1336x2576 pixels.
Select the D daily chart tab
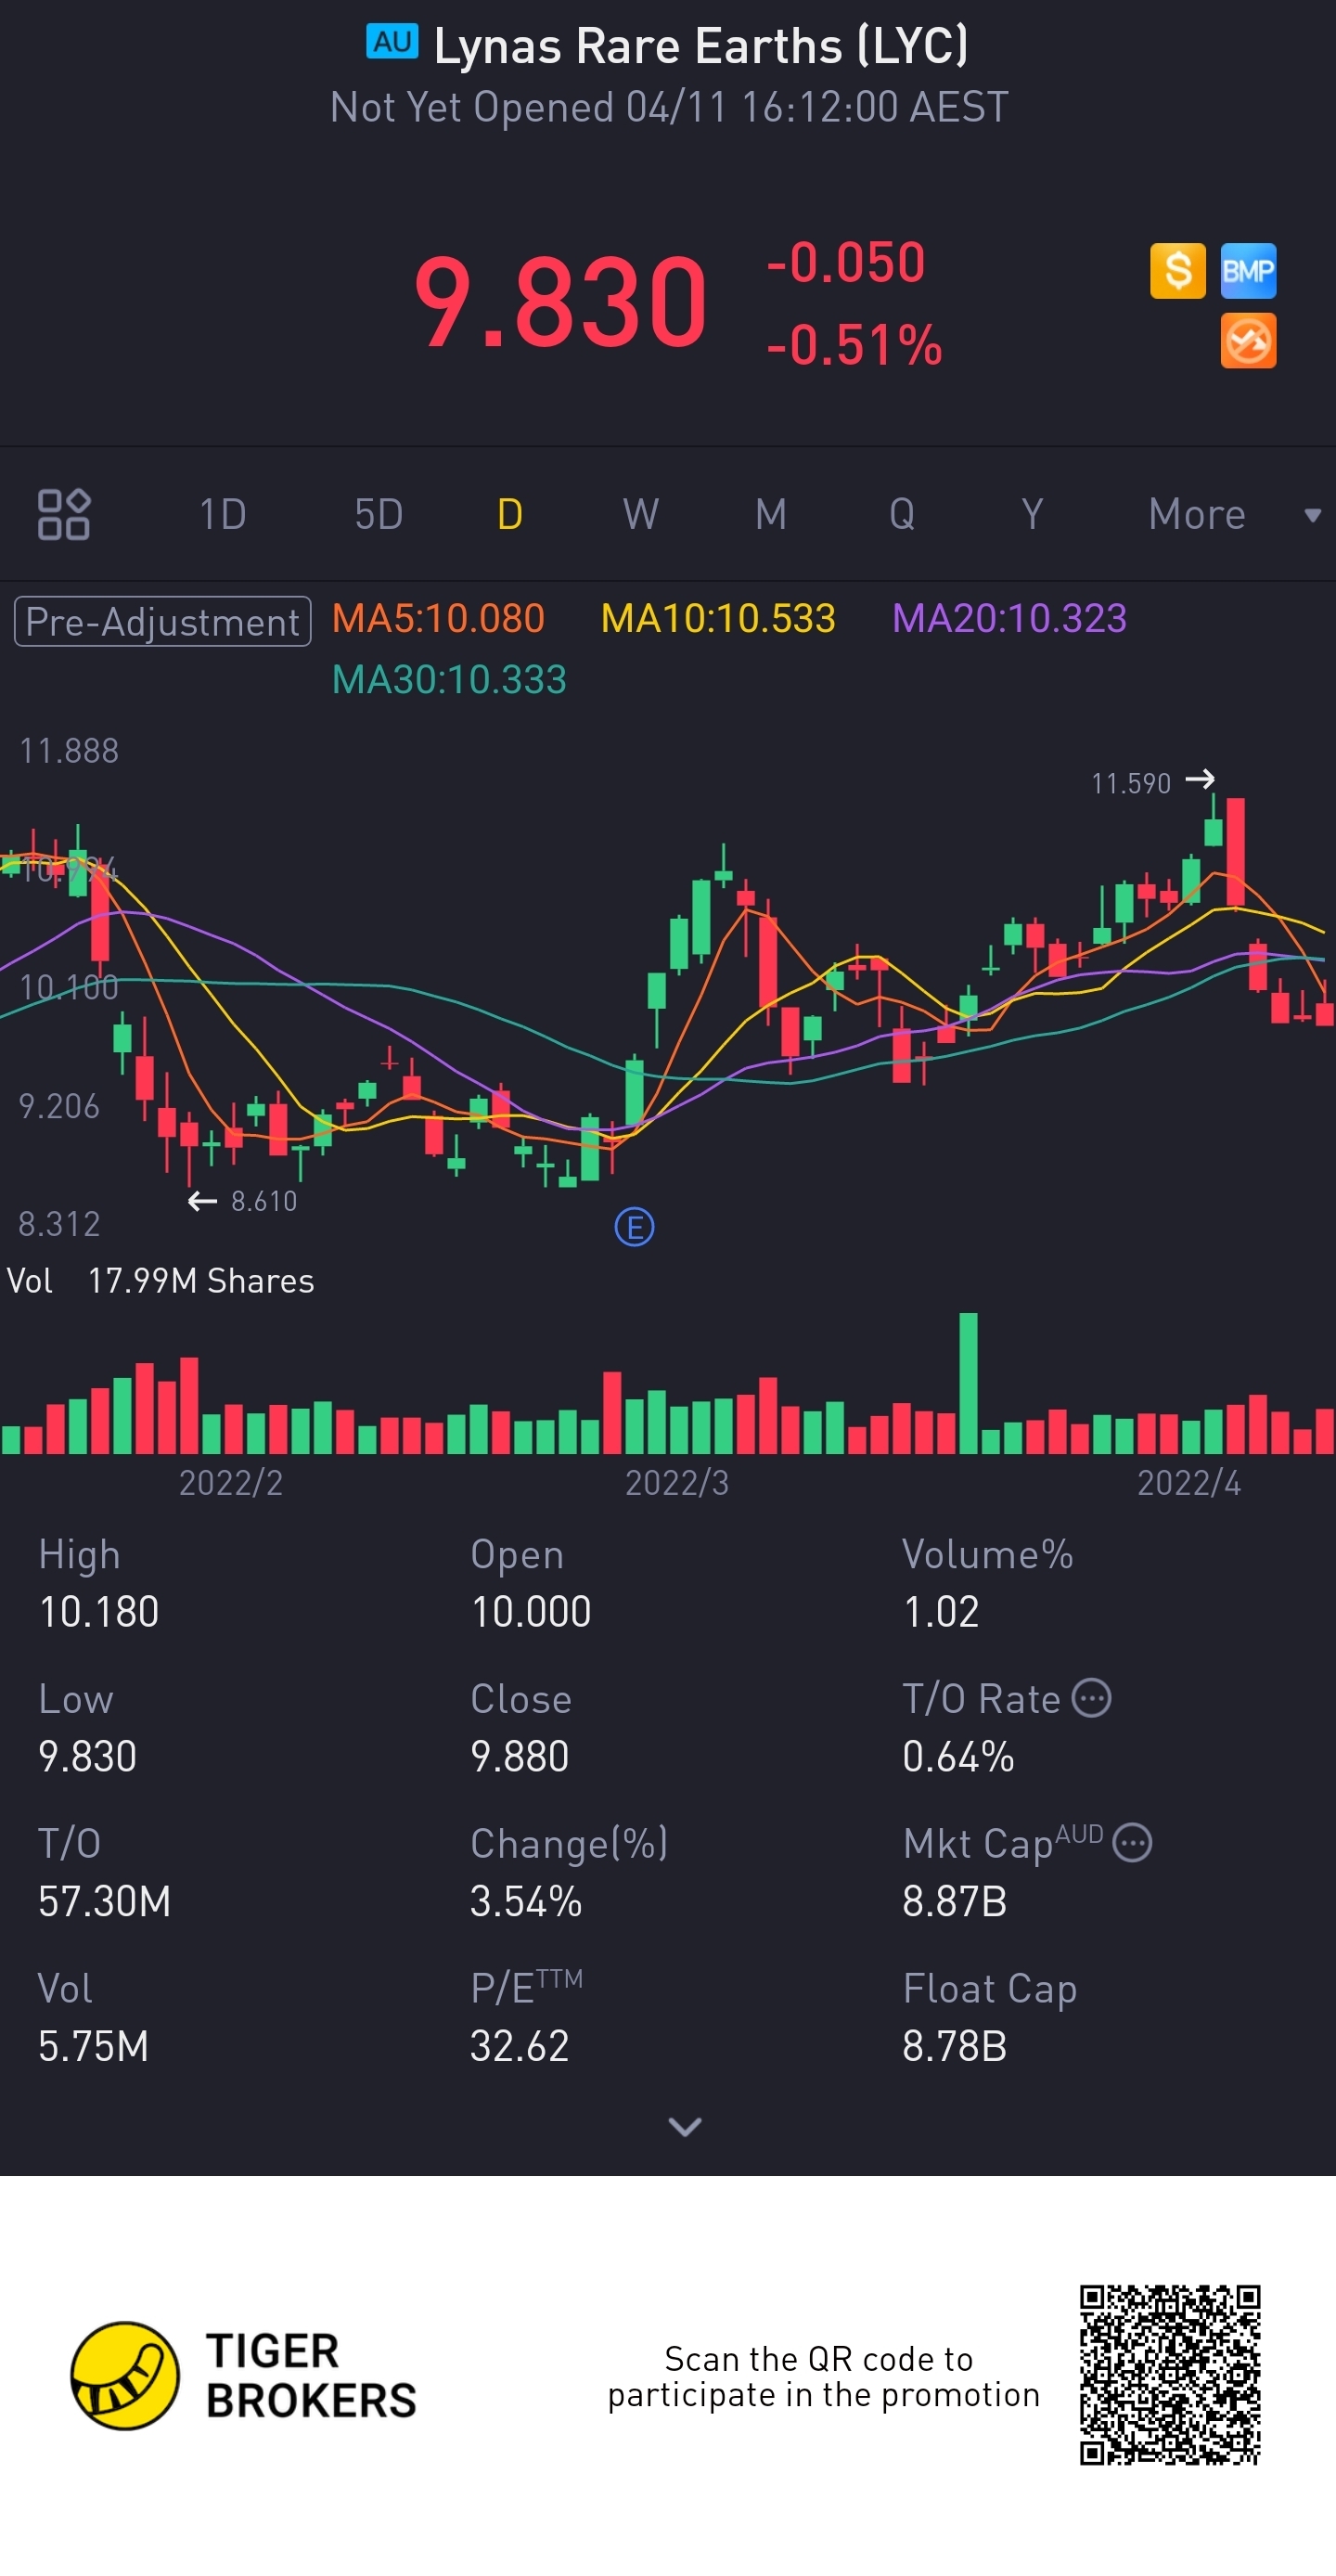510,514
